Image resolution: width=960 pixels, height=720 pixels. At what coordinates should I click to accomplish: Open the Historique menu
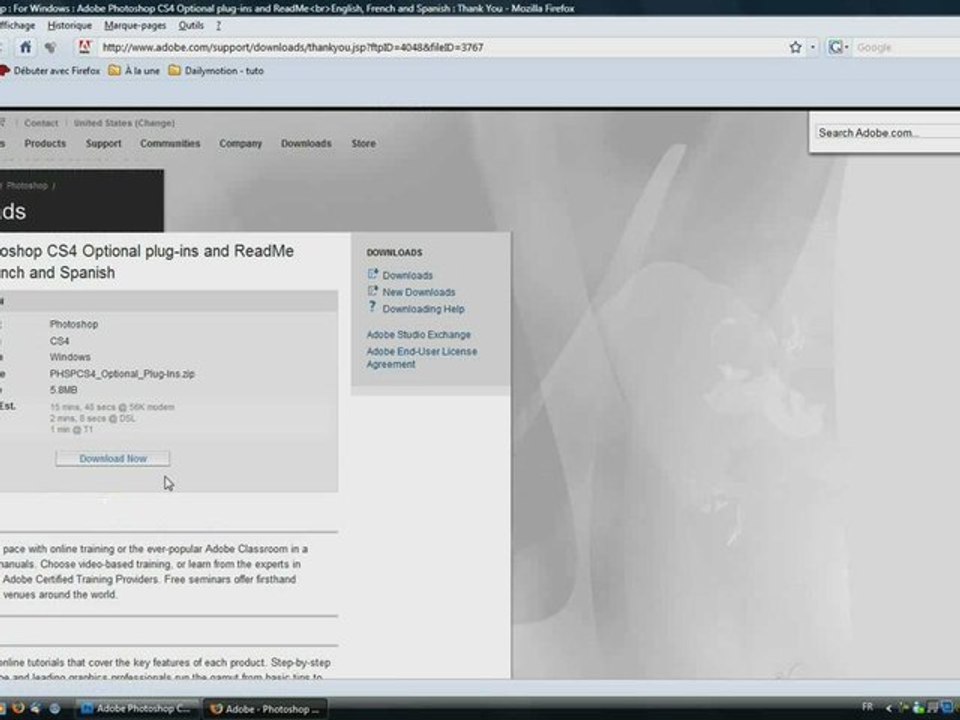click(70, 26)
